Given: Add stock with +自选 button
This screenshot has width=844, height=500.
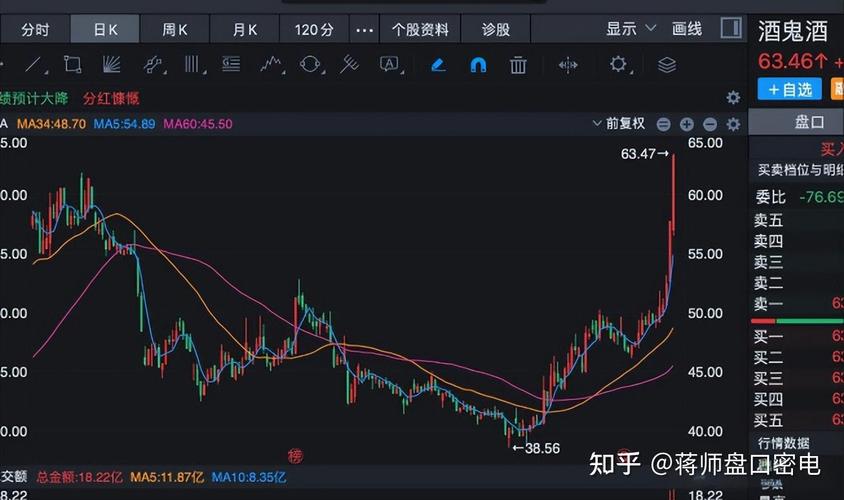Looking at the screenshot, I should pyautogui.click(x=789, y=89).
